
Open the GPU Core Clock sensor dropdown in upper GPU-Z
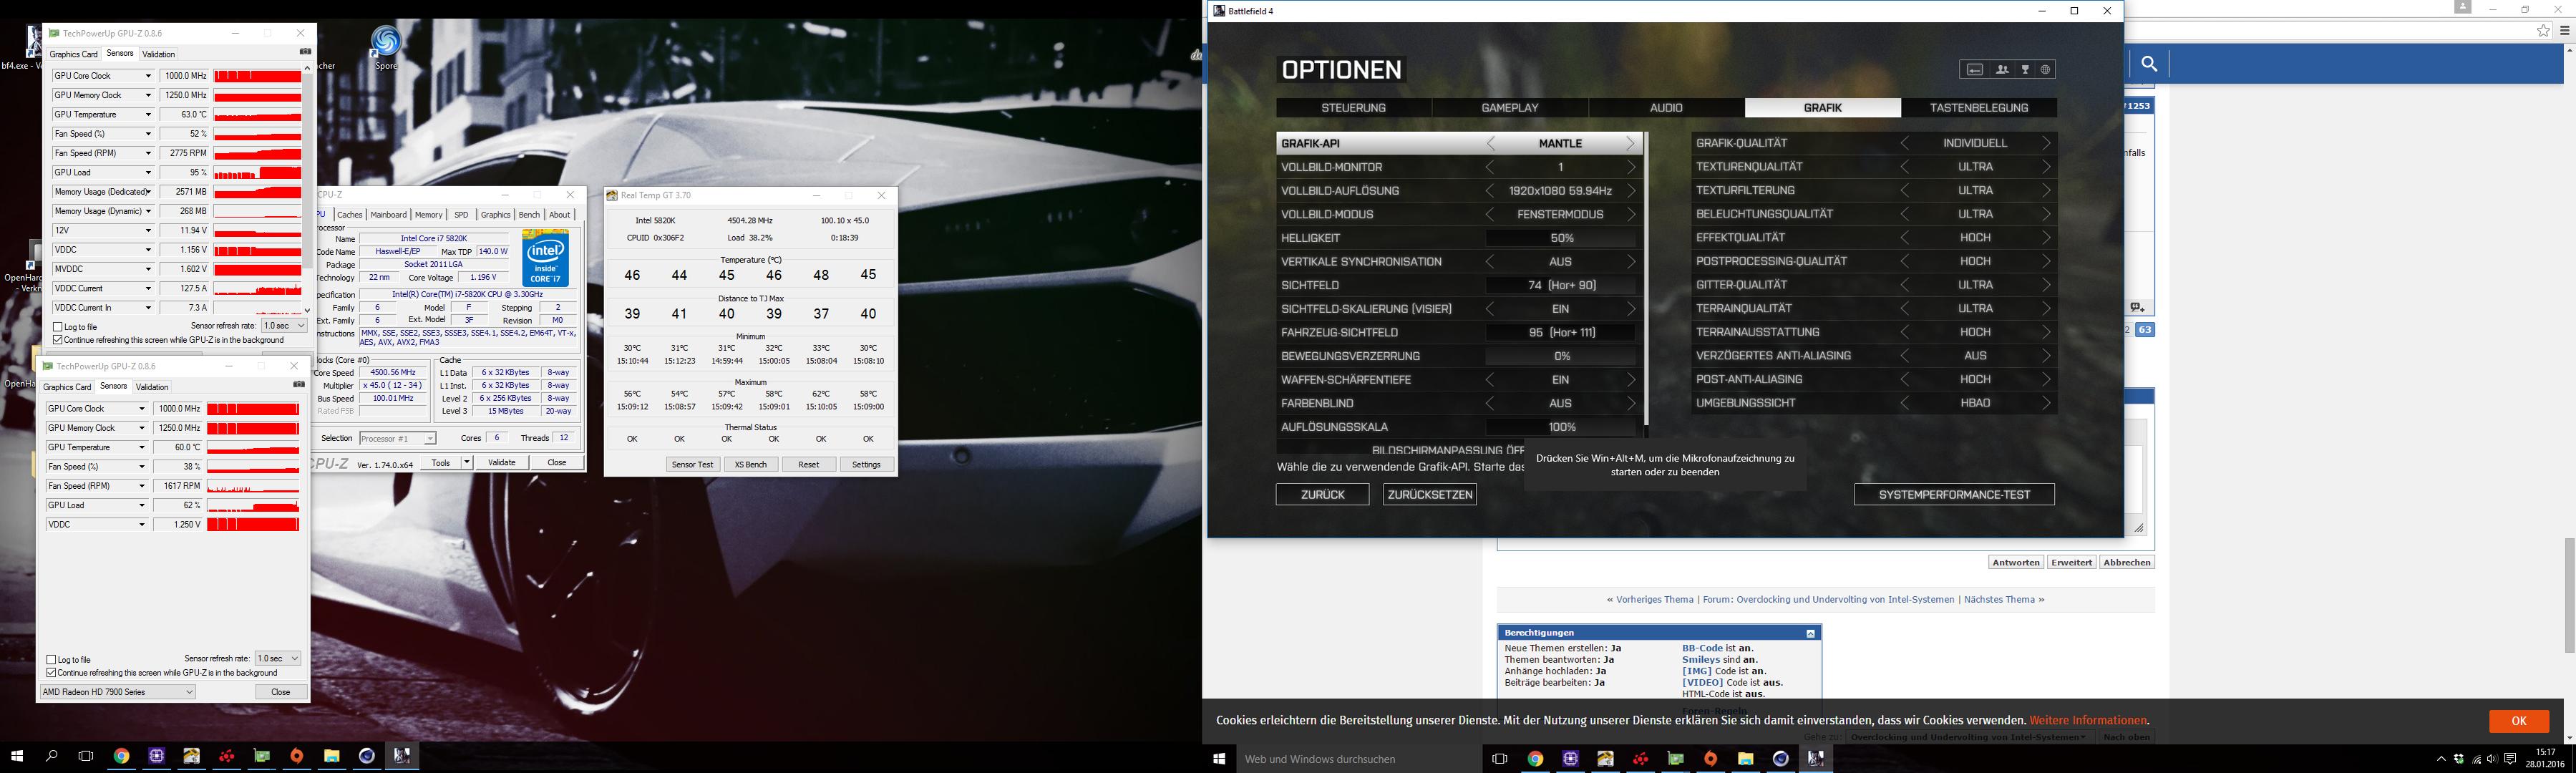point(149,76)
